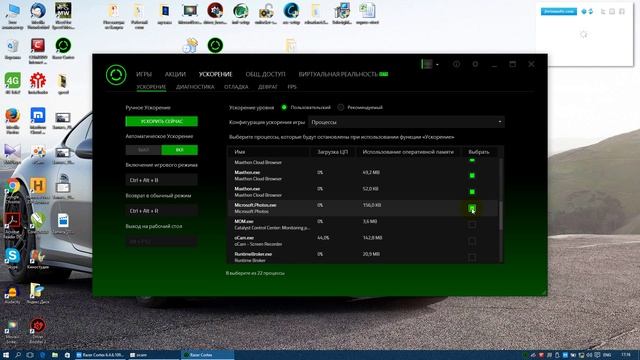The height and width of the screenshot is (360, 640).
Task: Switch to the ОТЛАДКА sub-tab
Action: (236, 87)
